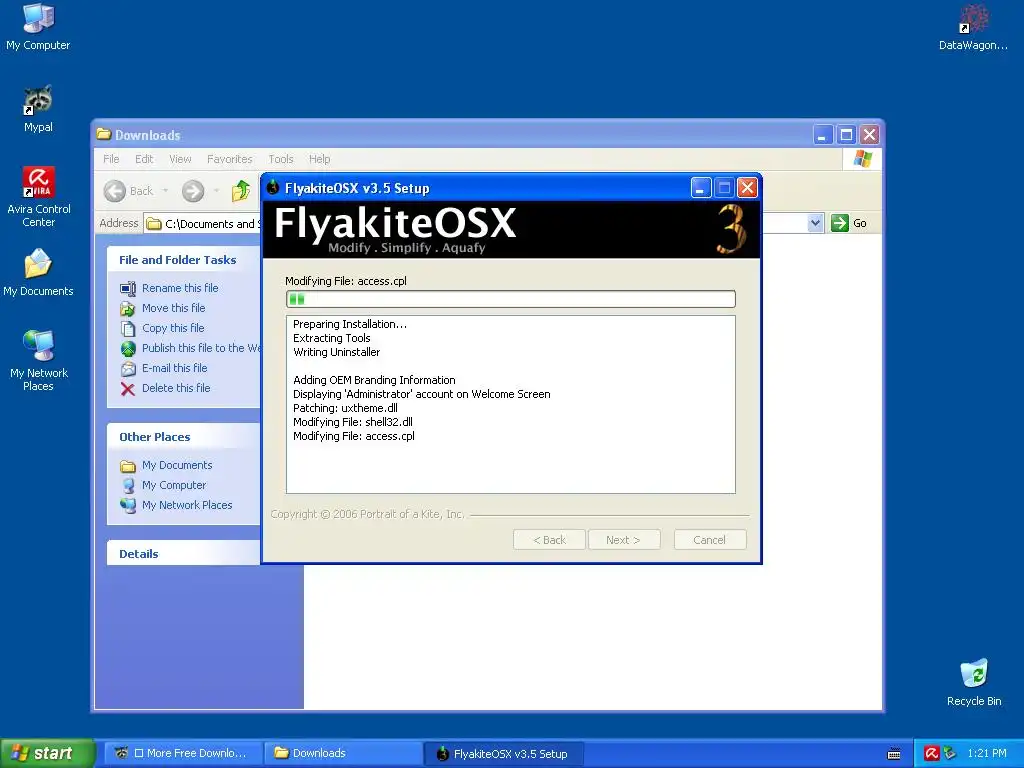This screenshot has width=1024, height=768.
Task: Click the green shield tray icon beside Avira
Action: pyautogui.click(x=950, y=753)
